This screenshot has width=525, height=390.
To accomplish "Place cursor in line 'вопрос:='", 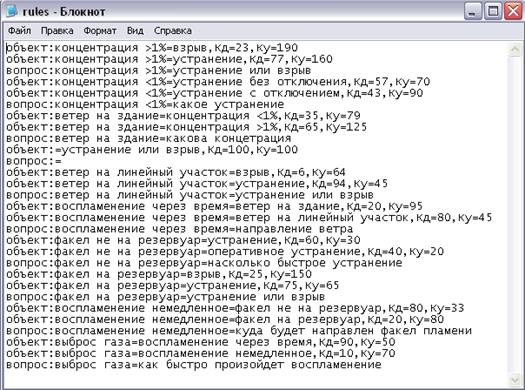I will coord(34,161).
